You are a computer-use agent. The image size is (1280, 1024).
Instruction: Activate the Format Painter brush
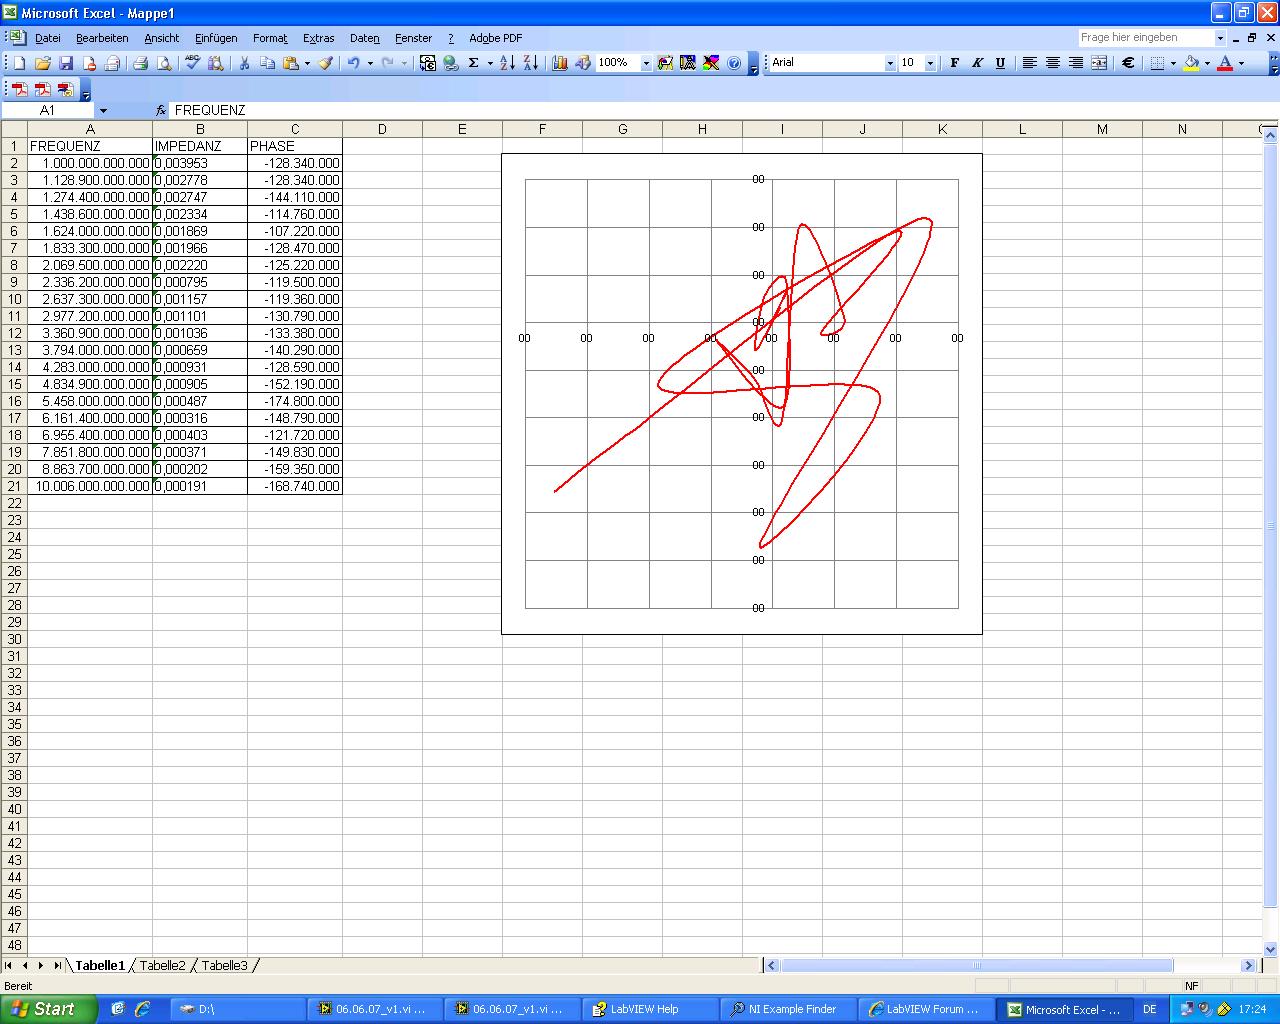pos(326,63)
